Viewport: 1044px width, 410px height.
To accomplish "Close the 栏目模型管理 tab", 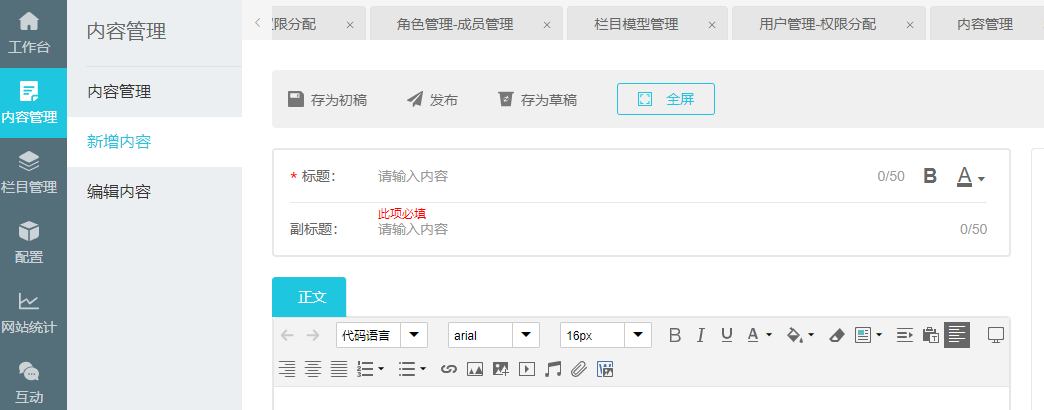I will click(712, 25).
